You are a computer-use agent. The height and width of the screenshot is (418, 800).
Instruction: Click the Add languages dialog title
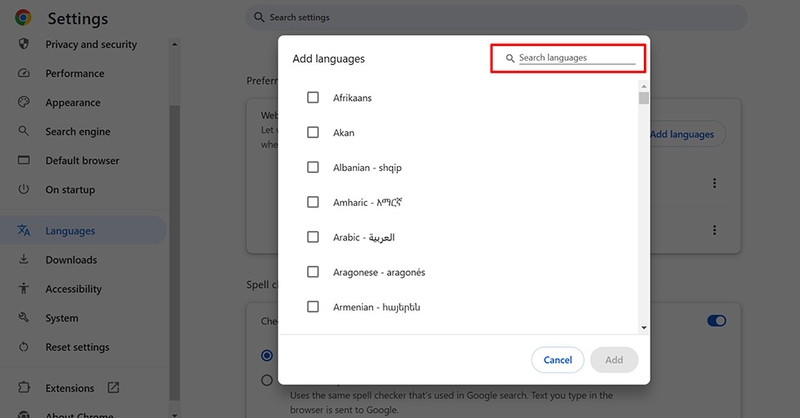pos(329,59)
